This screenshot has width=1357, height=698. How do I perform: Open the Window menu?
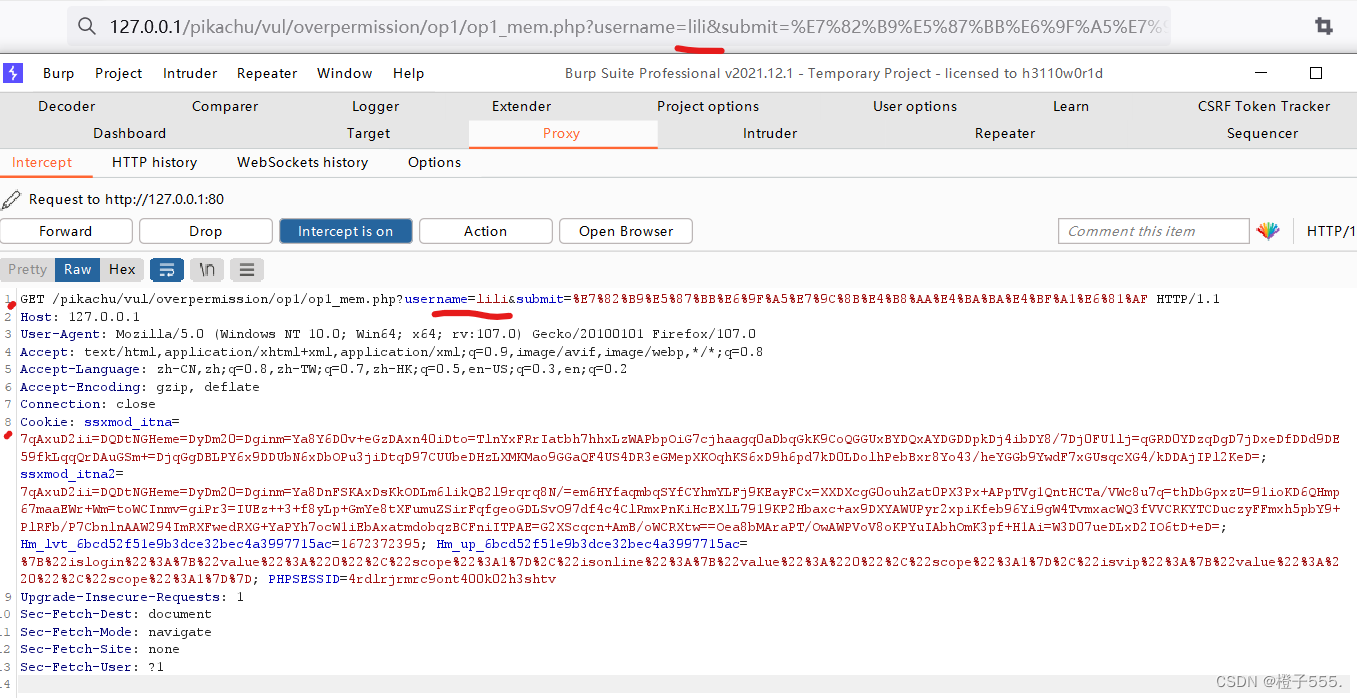345,73
